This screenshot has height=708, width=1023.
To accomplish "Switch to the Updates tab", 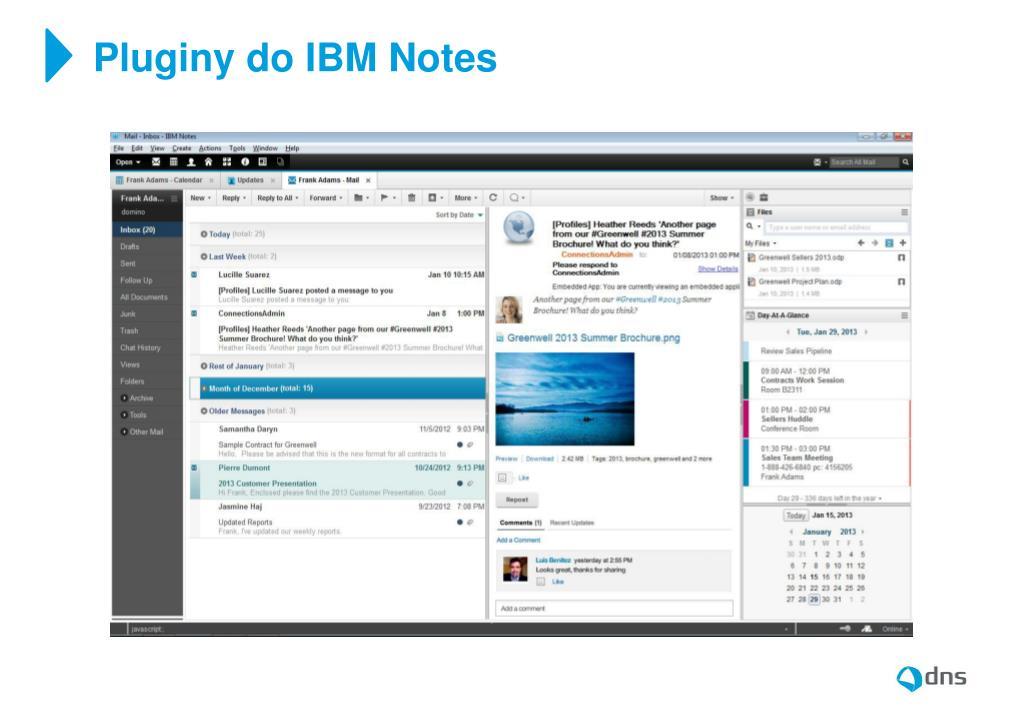I will pos(251,180).
